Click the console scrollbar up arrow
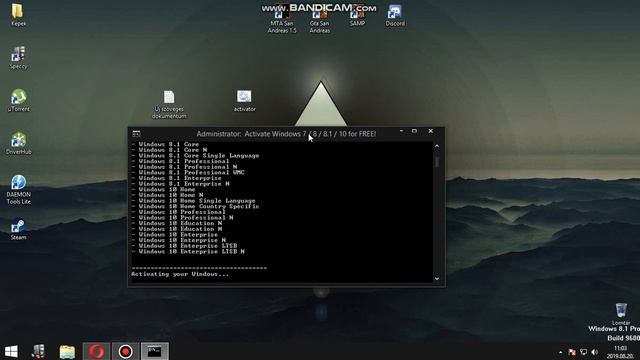Screen dimensions: 640x360 coord(437,146)
